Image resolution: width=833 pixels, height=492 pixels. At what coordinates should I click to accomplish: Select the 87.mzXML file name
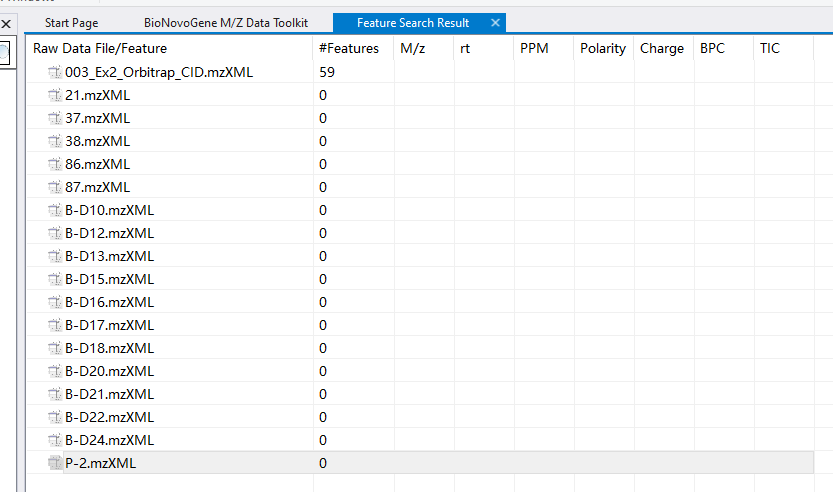coord(97,187)
